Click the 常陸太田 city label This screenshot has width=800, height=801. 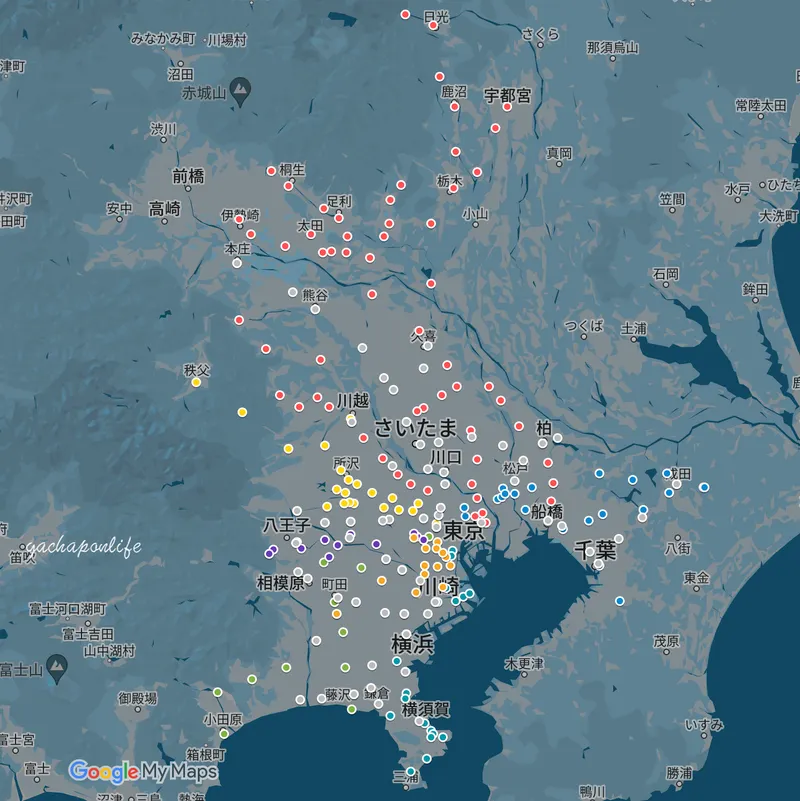pos(761,105)
